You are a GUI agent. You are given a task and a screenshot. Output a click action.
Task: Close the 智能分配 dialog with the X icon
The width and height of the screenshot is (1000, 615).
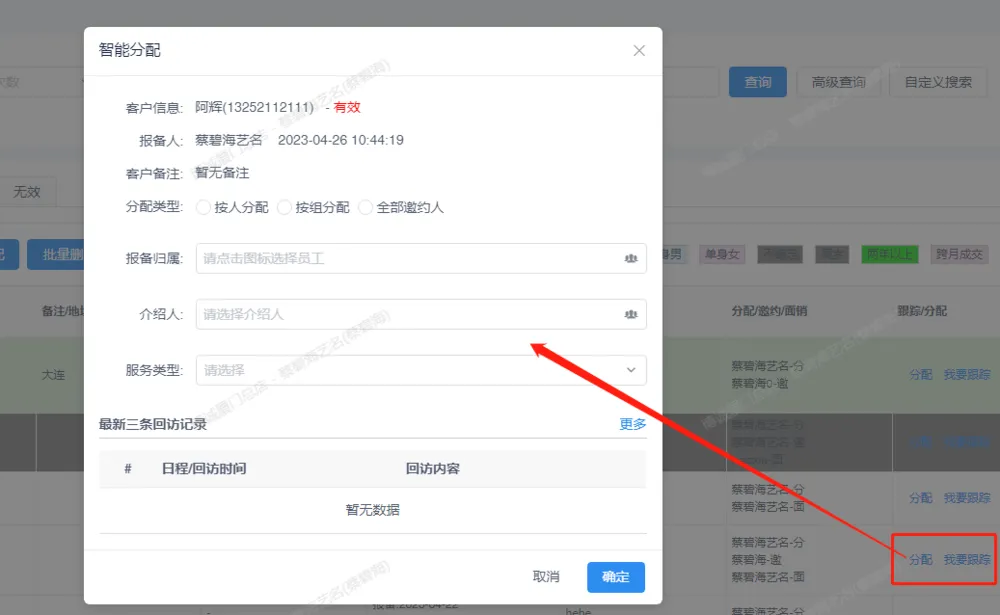[639, 51]
